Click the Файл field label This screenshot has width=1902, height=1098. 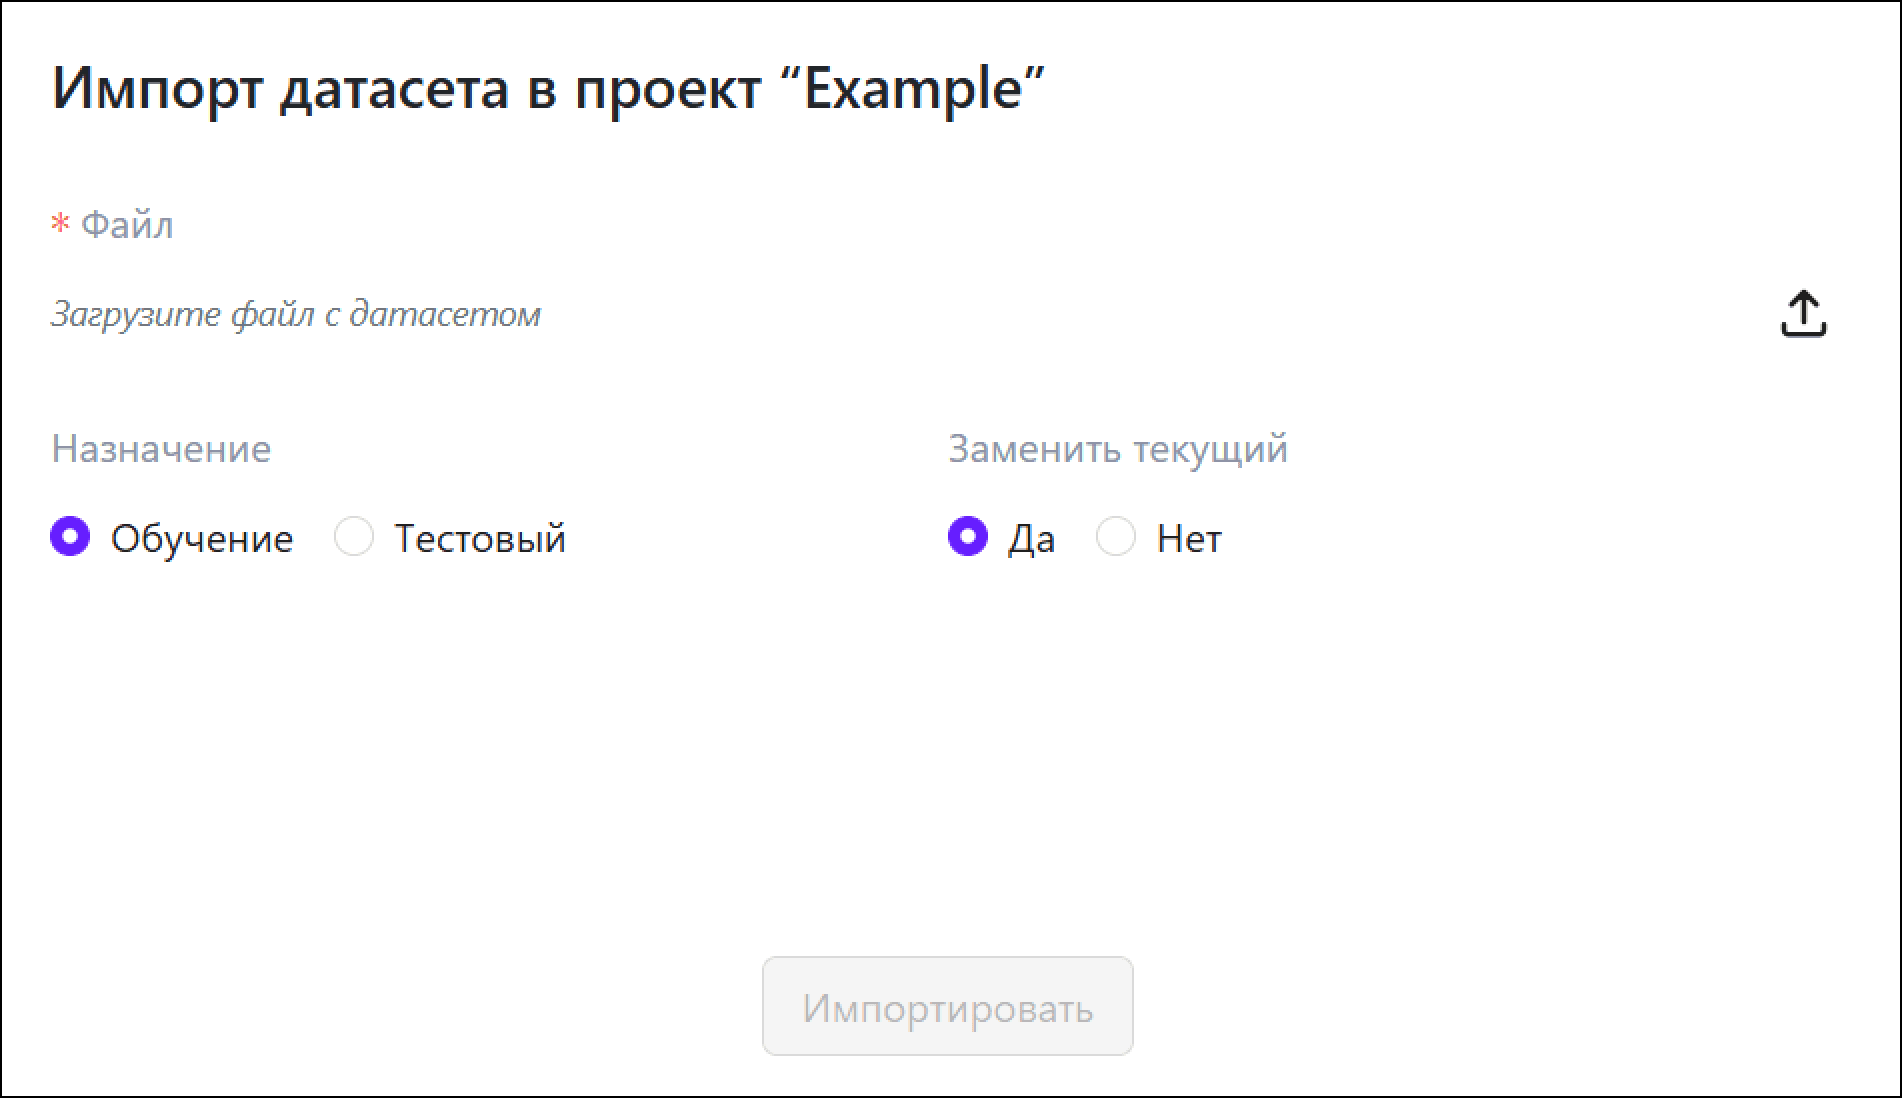coord(127,225)
